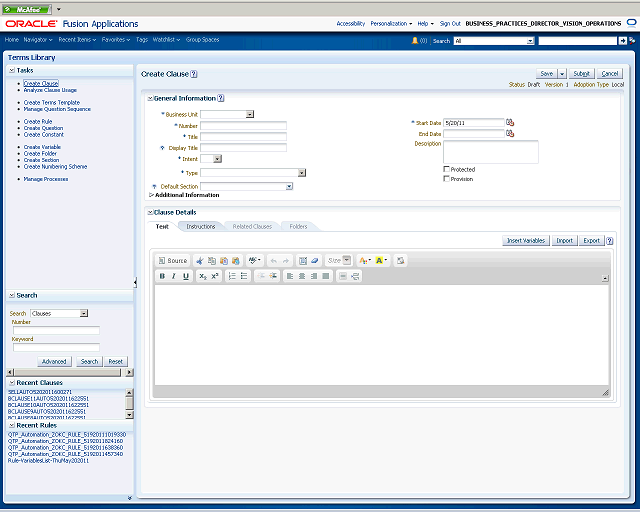The width and height of the screenshot is (640, 512).
Task: Click the Cancel button
Action: tap(609, 73)
